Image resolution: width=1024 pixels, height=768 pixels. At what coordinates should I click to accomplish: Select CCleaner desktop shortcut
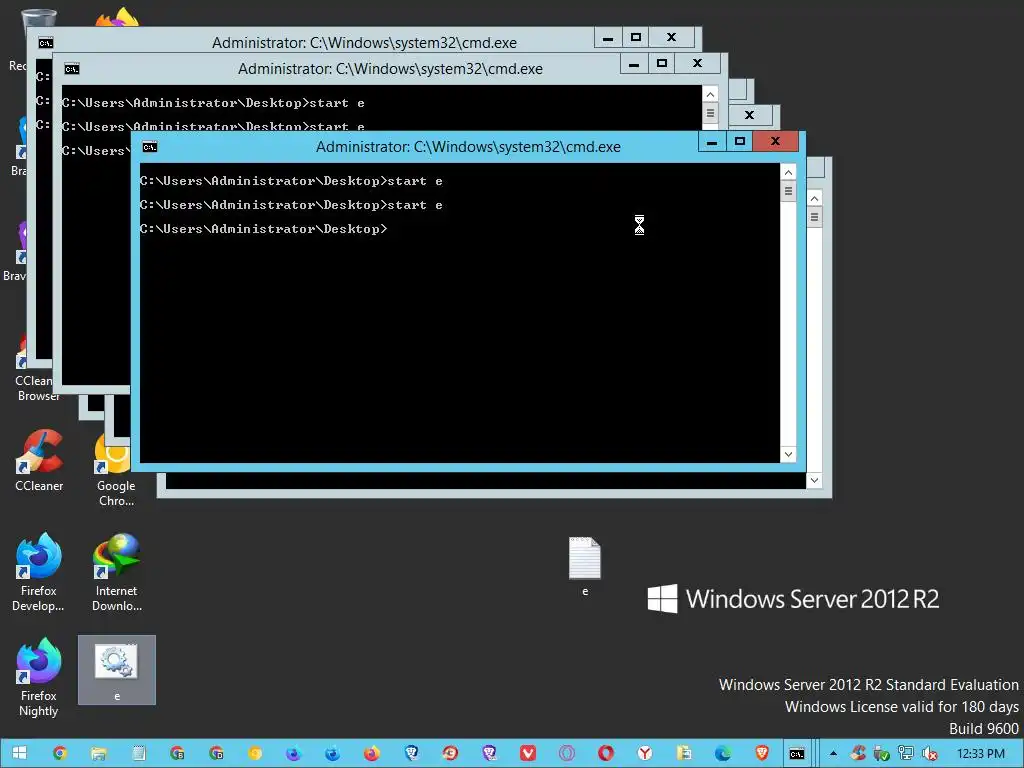pos(39,461)
